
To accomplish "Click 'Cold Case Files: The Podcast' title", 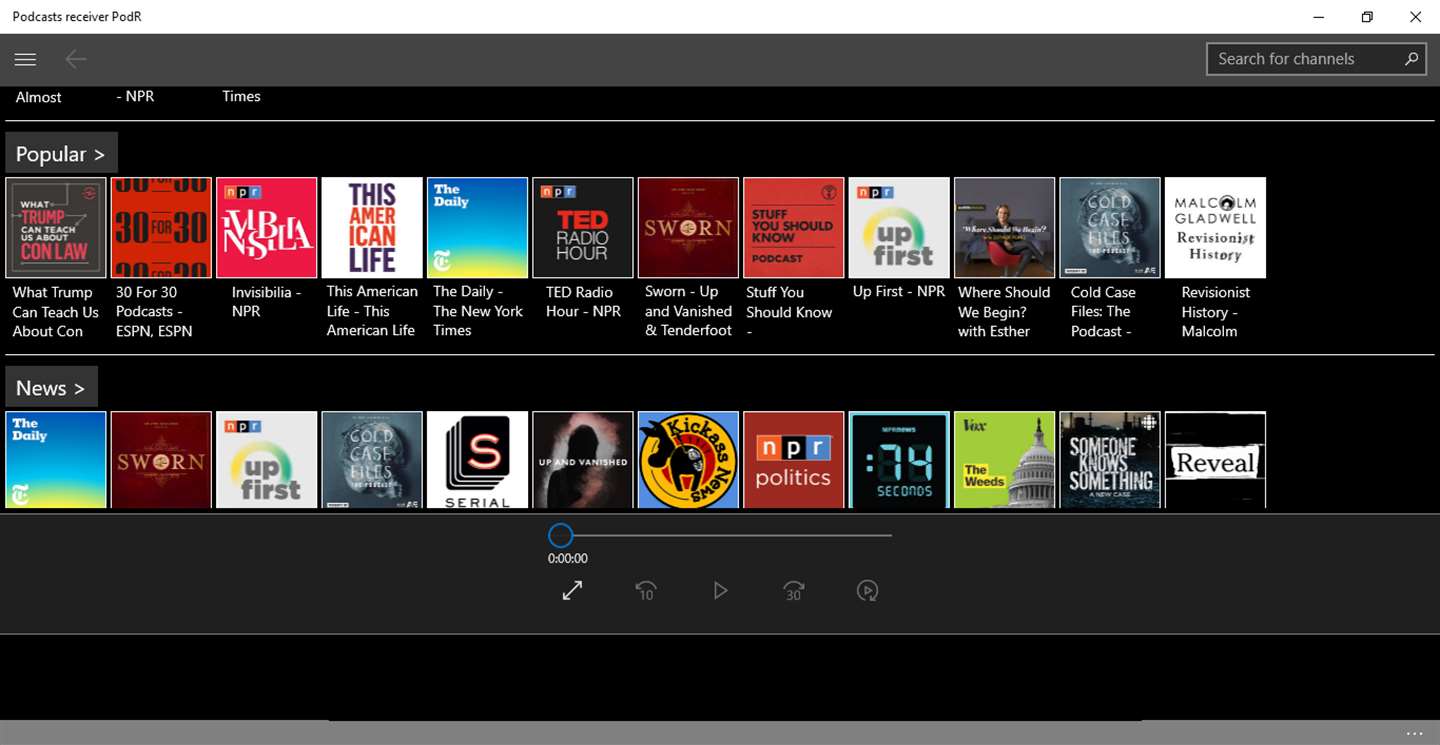I will pos(1103,312).
